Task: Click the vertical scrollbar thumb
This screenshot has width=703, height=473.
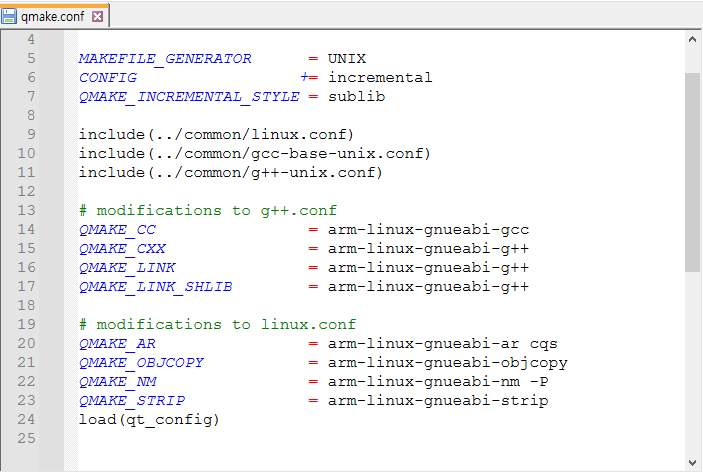Action: (x=692, y=172)
